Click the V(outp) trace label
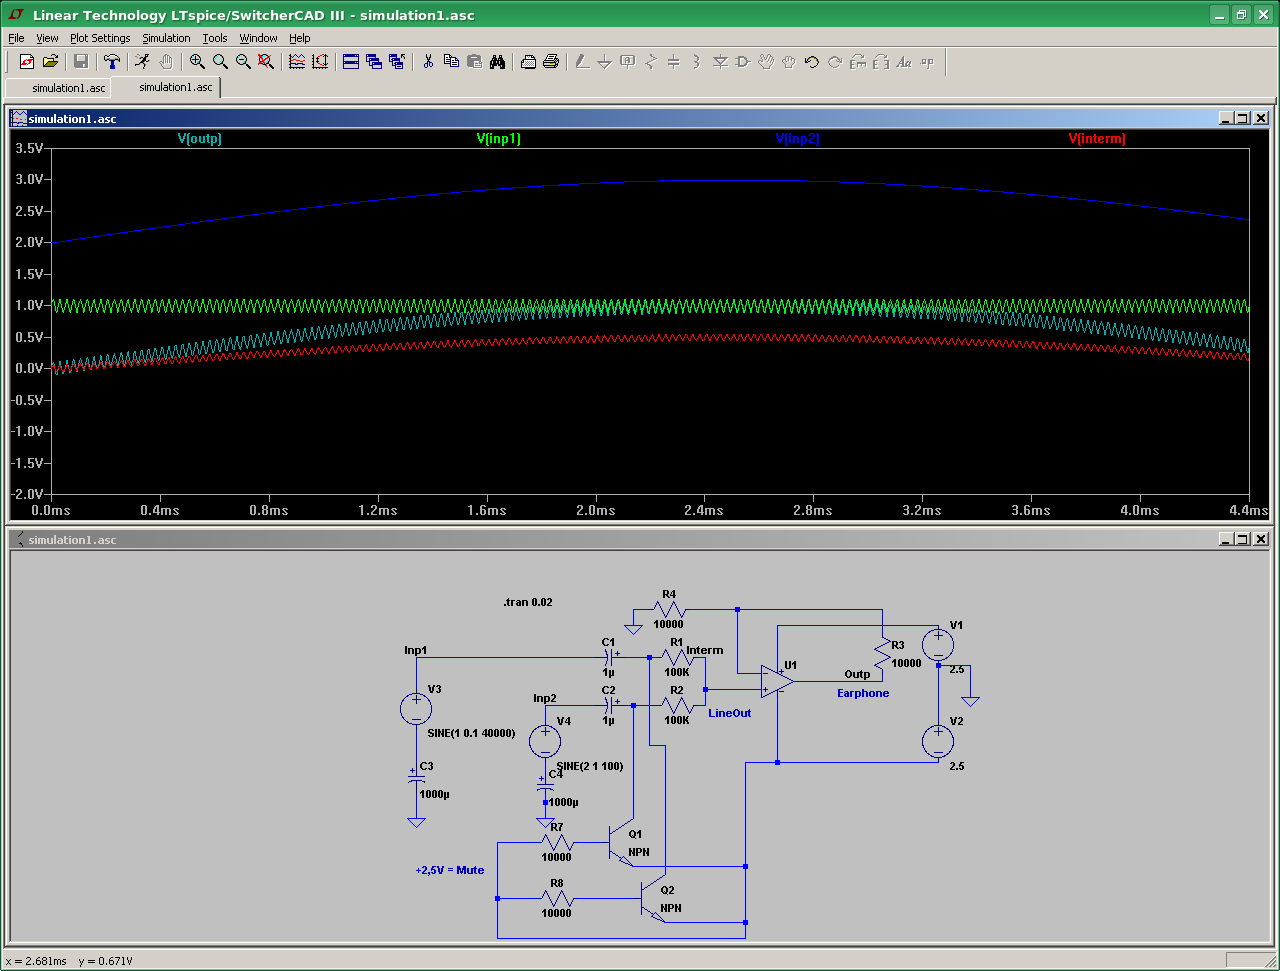The width and height of the screenshot is (1280, 971). [x=200, y=139]
